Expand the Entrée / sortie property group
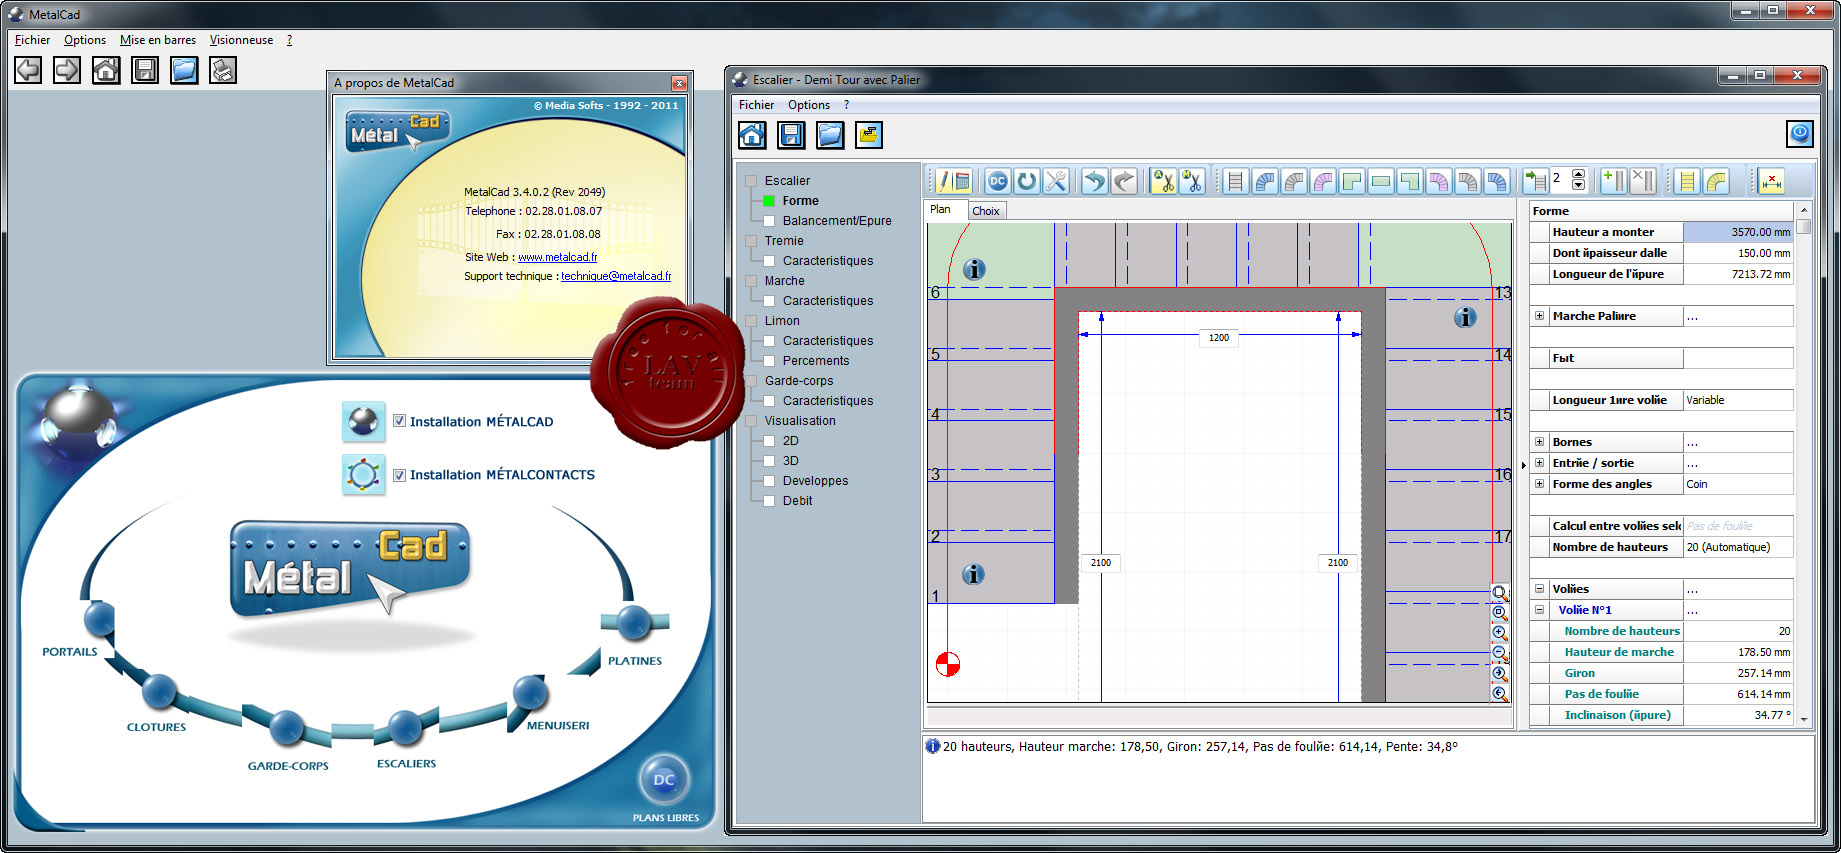The width and height of the screenshot is (1841, 853). 1540,463
